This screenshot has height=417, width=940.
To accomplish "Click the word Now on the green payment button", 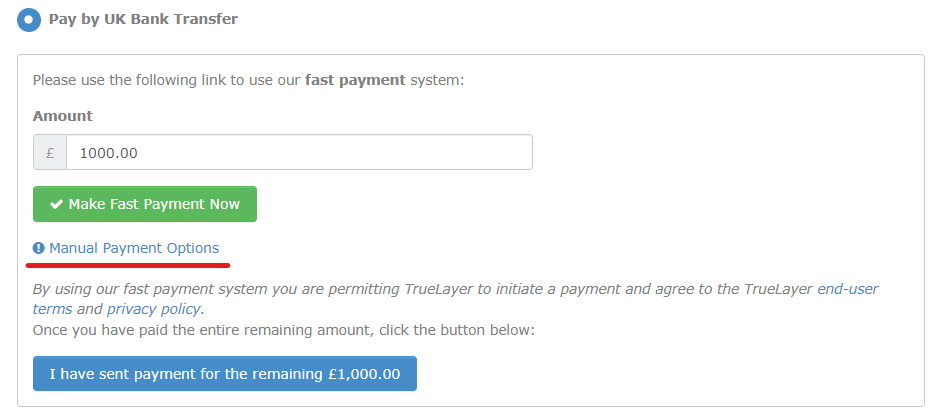I will coord(224,204).
